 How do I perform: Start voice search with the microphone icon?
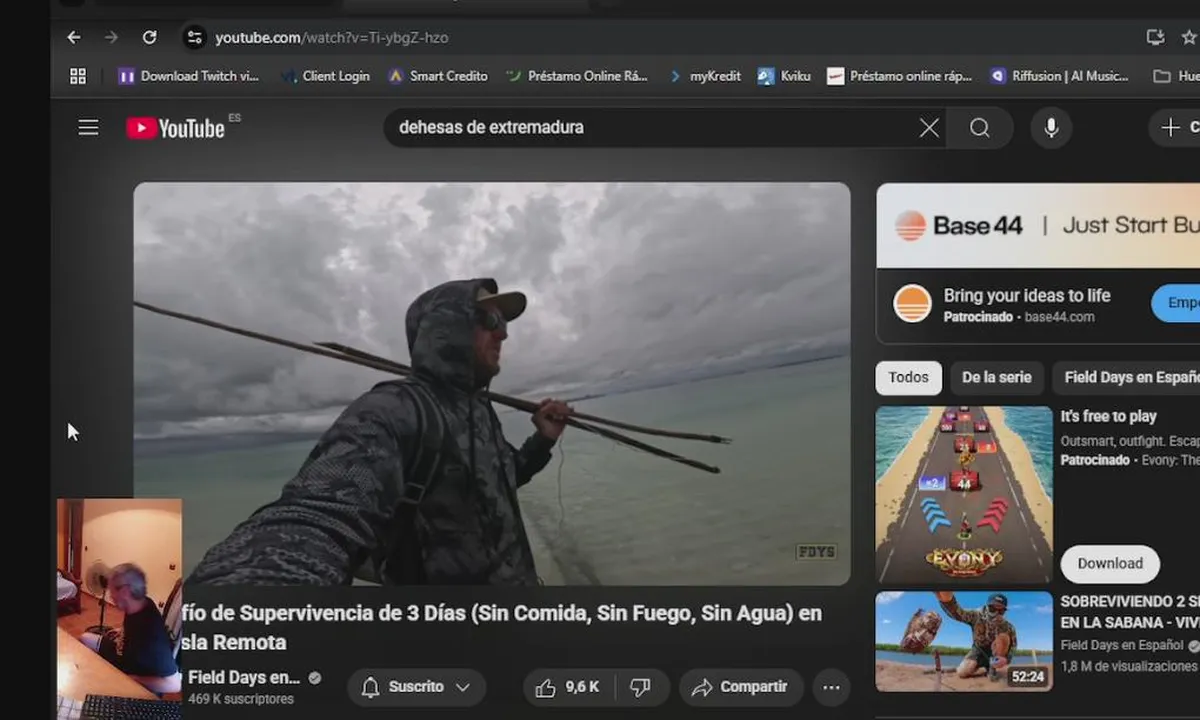point(1051,127)
